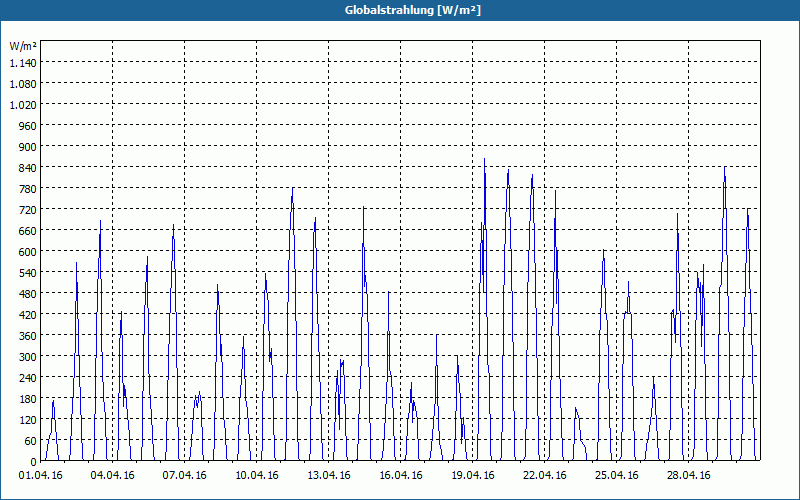
Task: Select the 900 y-axis label
Action: pos(28,146)
